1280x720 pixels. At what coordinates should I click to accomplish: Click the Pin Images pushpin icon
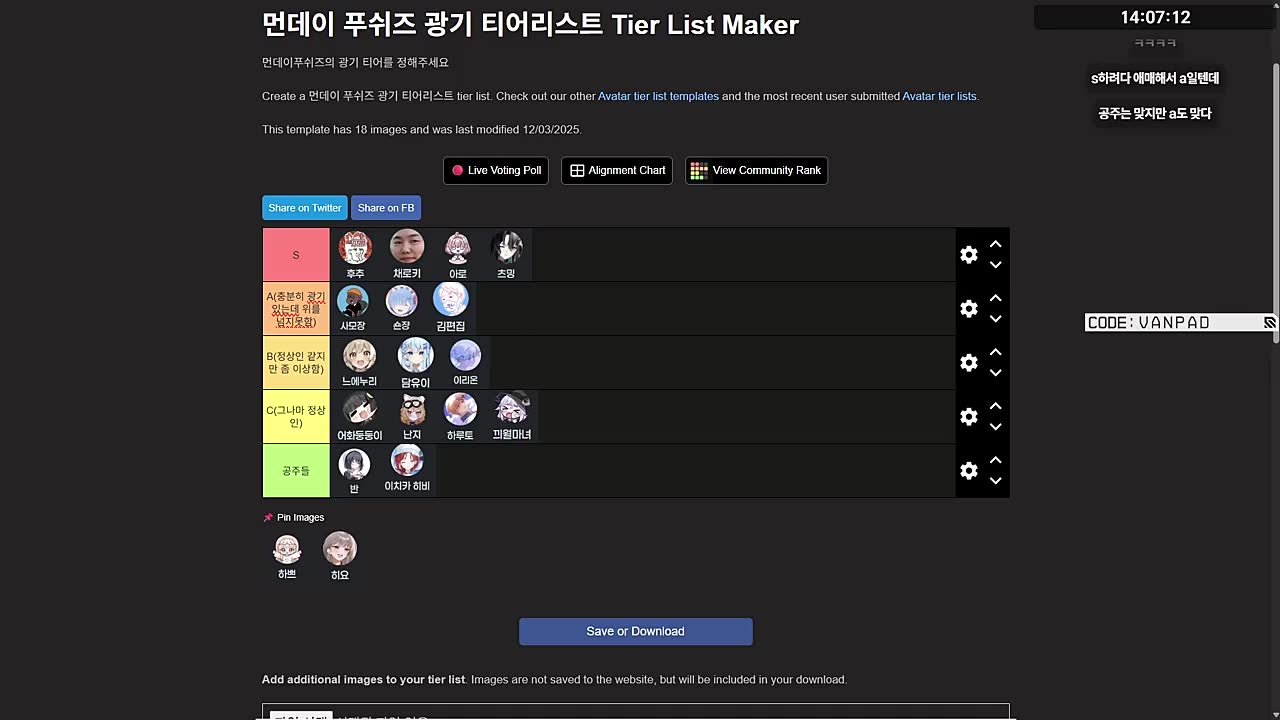(x=267, y=518)
